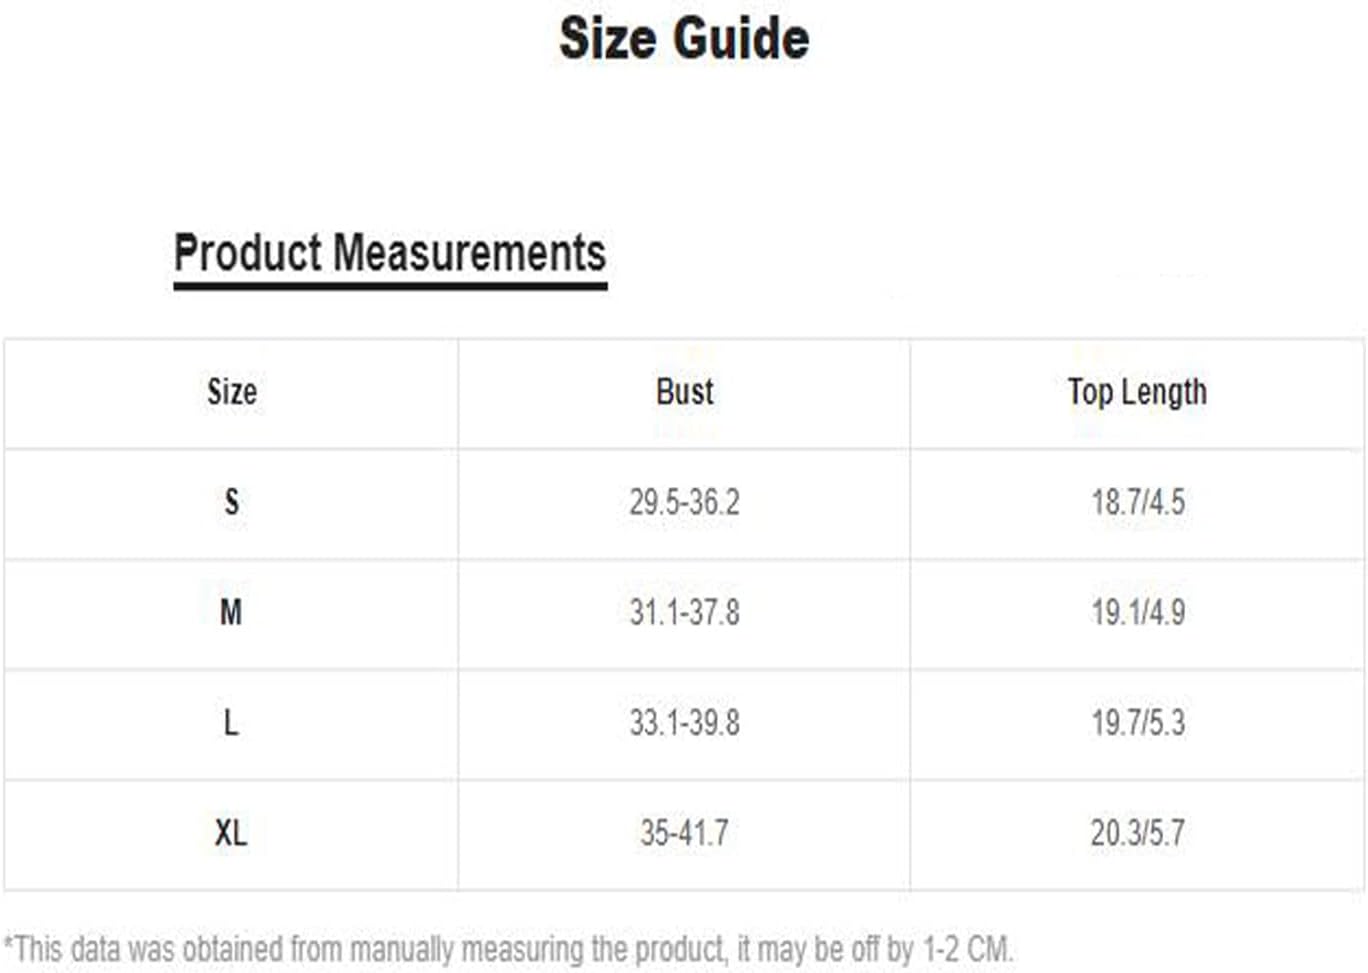
Task: Click bust value 29.5-36.2
Action: (685, 501)
